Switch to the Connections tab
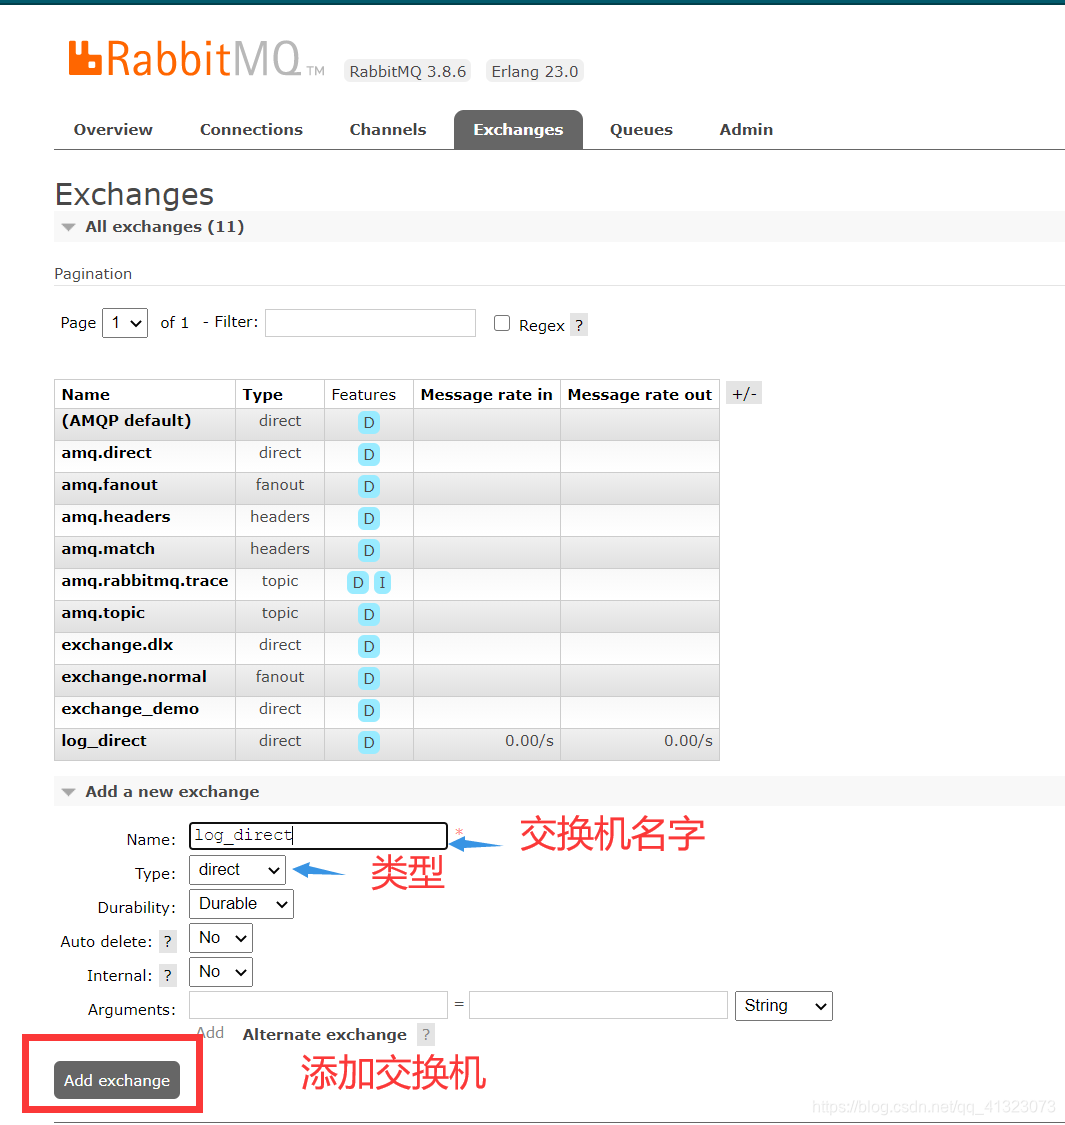This screenshot has width=1065, height=1125. coord(251,130)
